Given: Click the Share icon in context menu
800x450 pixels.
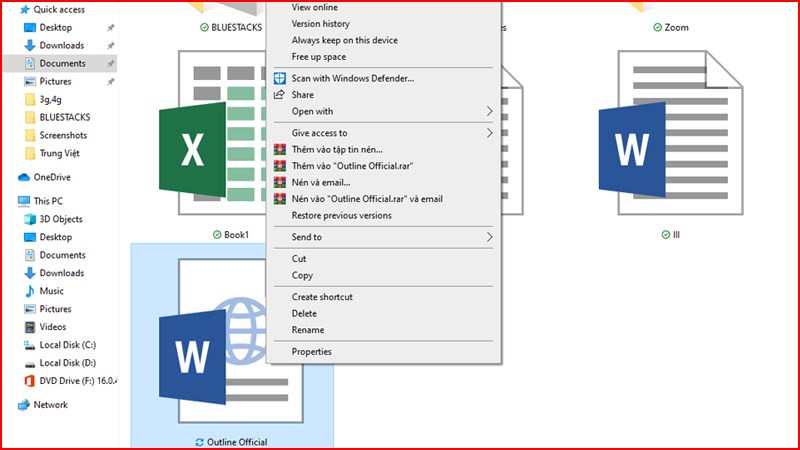Looking at the screenshot, I should pos(280,95).
